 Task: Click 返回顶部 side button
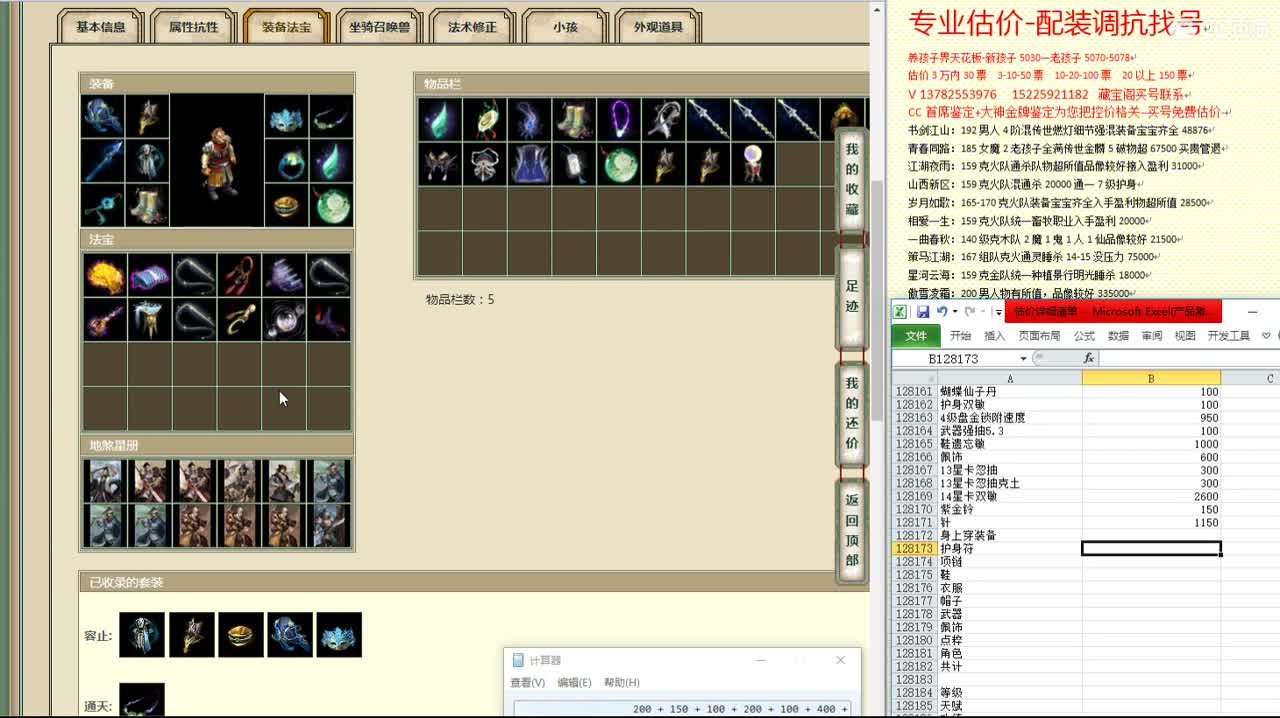click(x=852, y=530)
